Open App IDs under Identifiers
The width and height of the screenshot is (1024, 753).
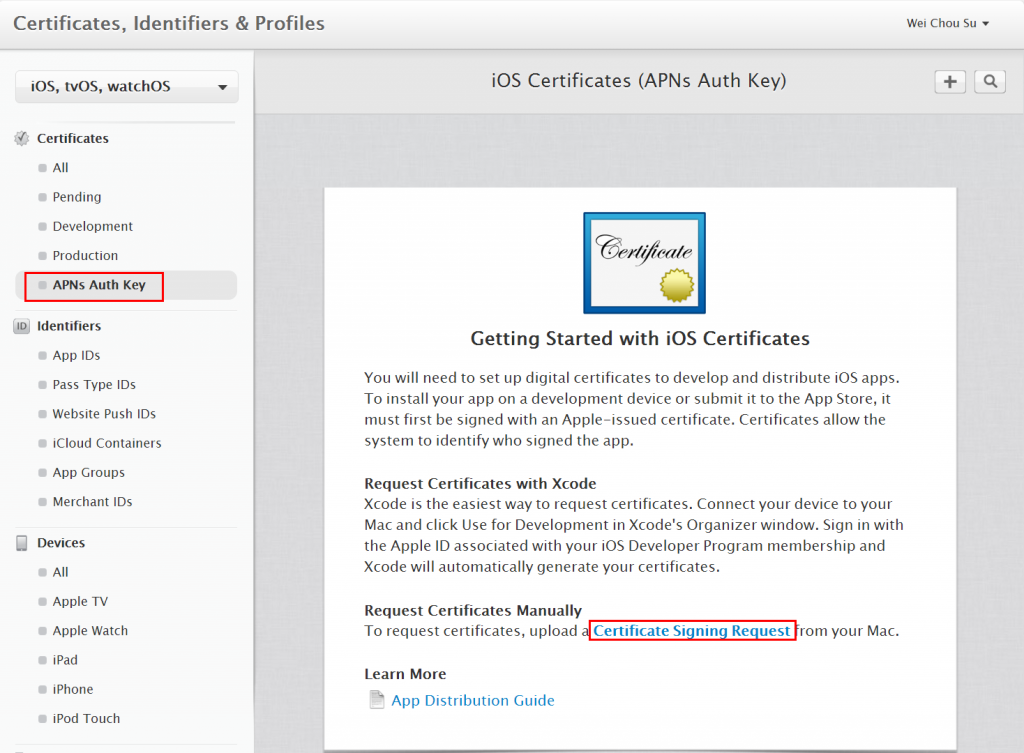(76, 355)
